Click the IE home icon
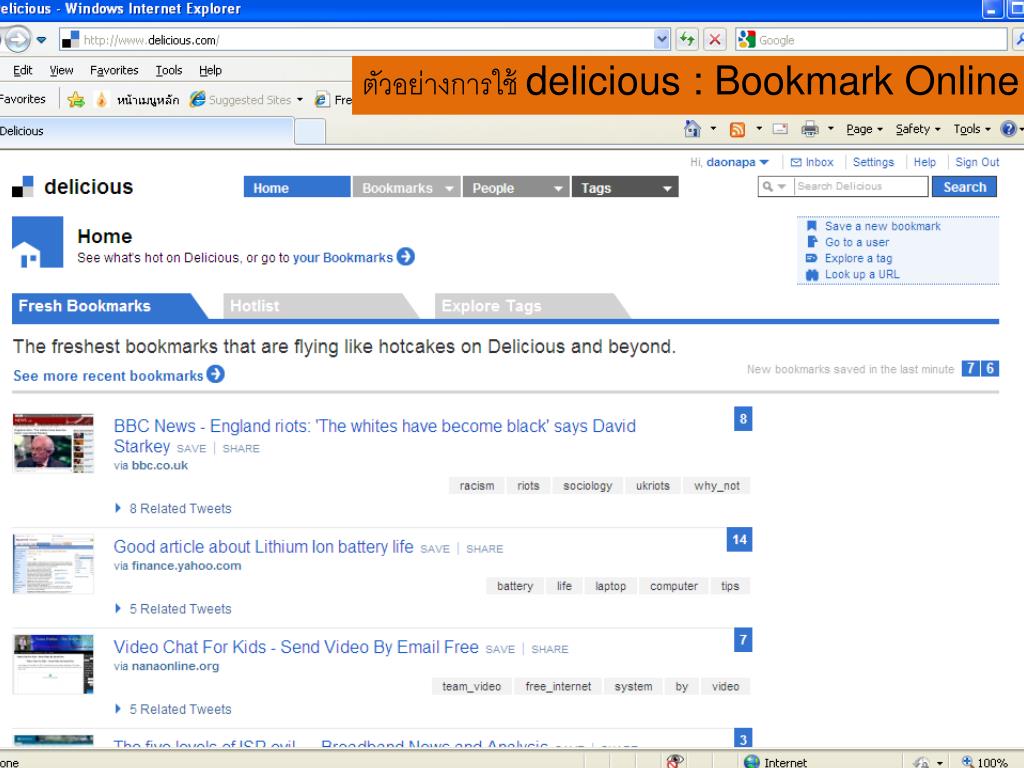This screenshot has width=1024, height=768. 692,129
